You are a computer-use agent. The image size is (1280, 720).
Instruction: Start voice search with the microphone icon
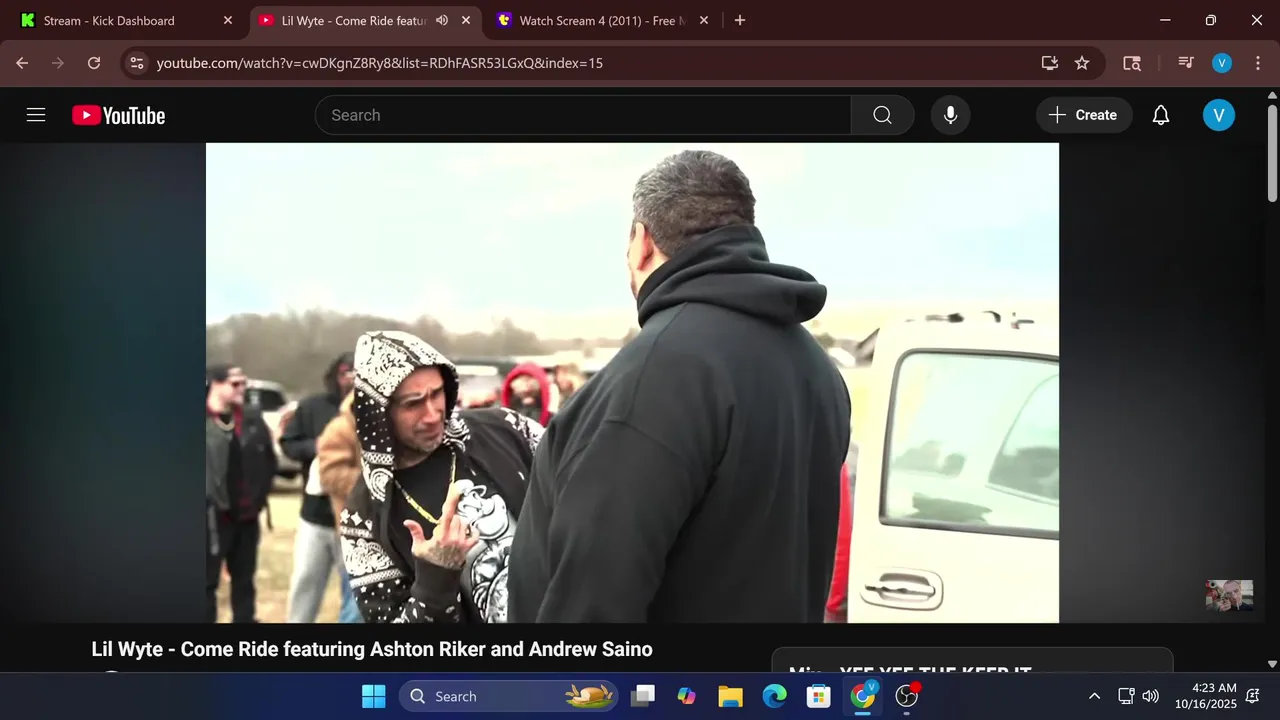coord(950,115)
